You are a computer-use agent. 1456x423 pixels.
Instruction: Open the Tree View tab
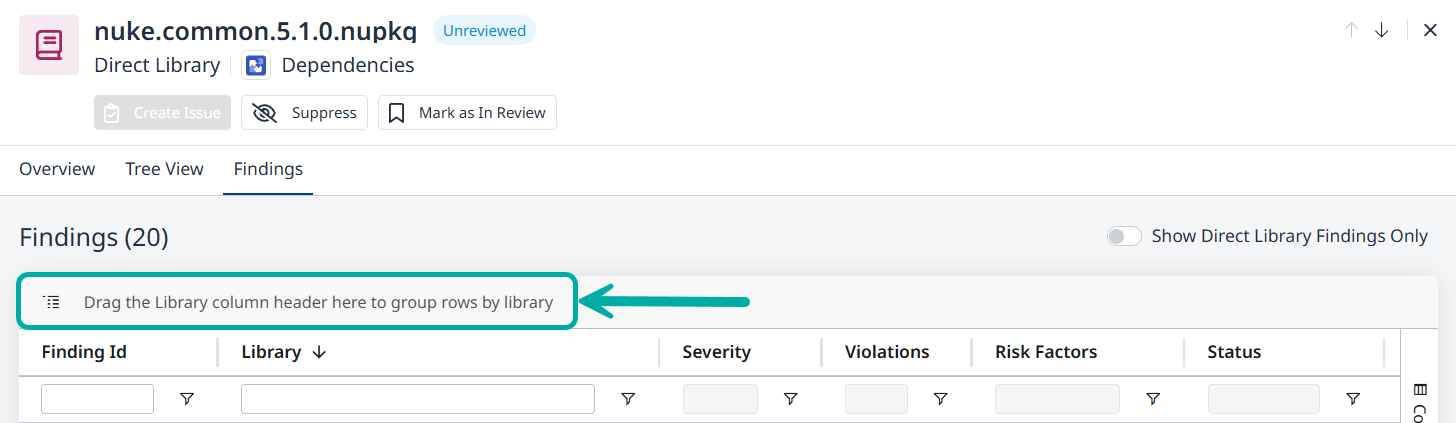(x=164, y=169)
